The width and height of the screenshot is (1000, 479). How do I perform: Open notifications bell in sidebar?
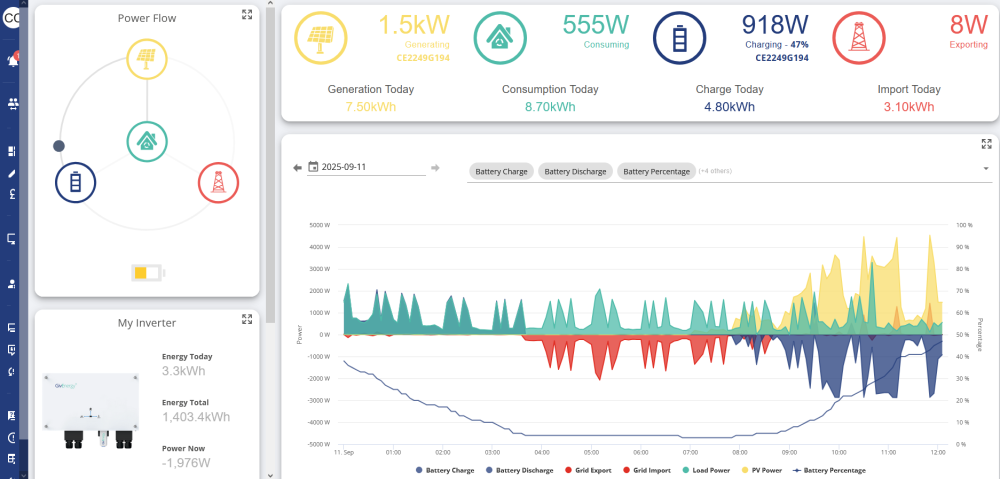tap(12, 61)
